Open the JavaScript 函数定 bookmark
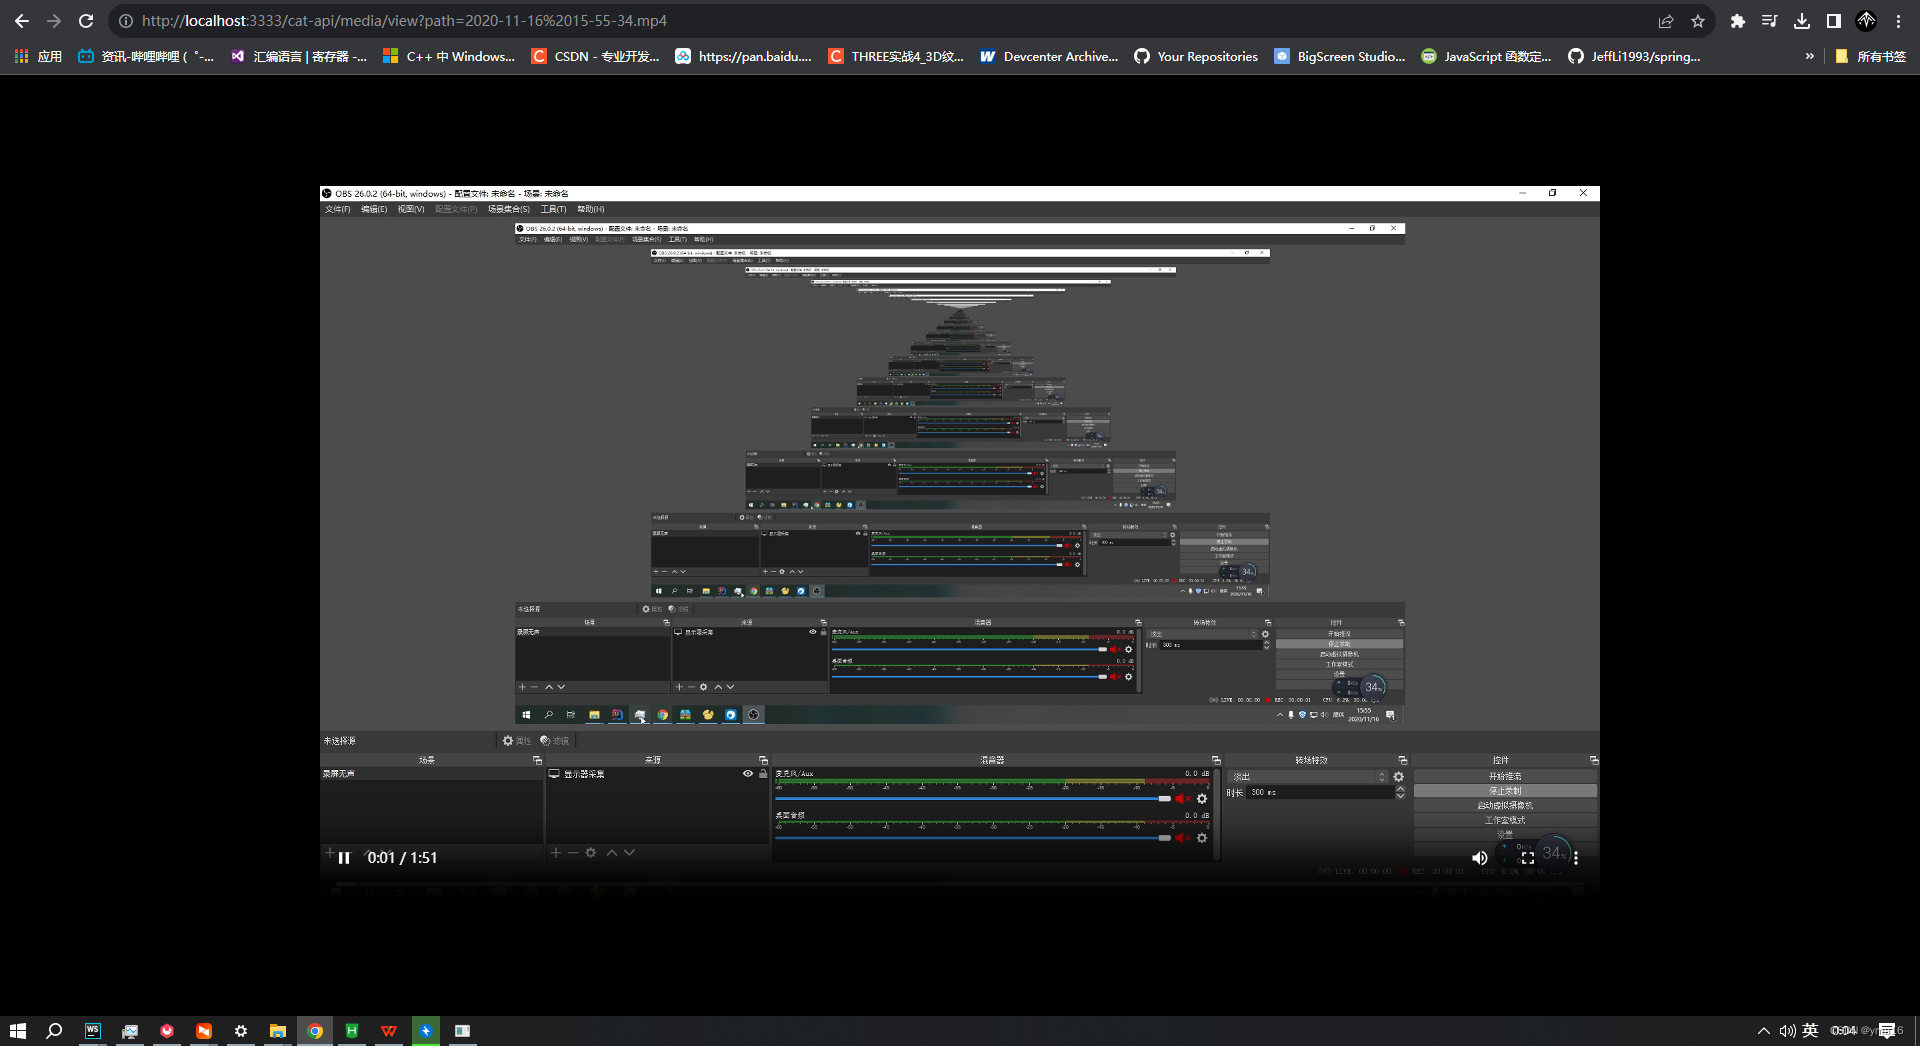The width and height of the screenshot is (1920, 1046). coord(1487,57)
